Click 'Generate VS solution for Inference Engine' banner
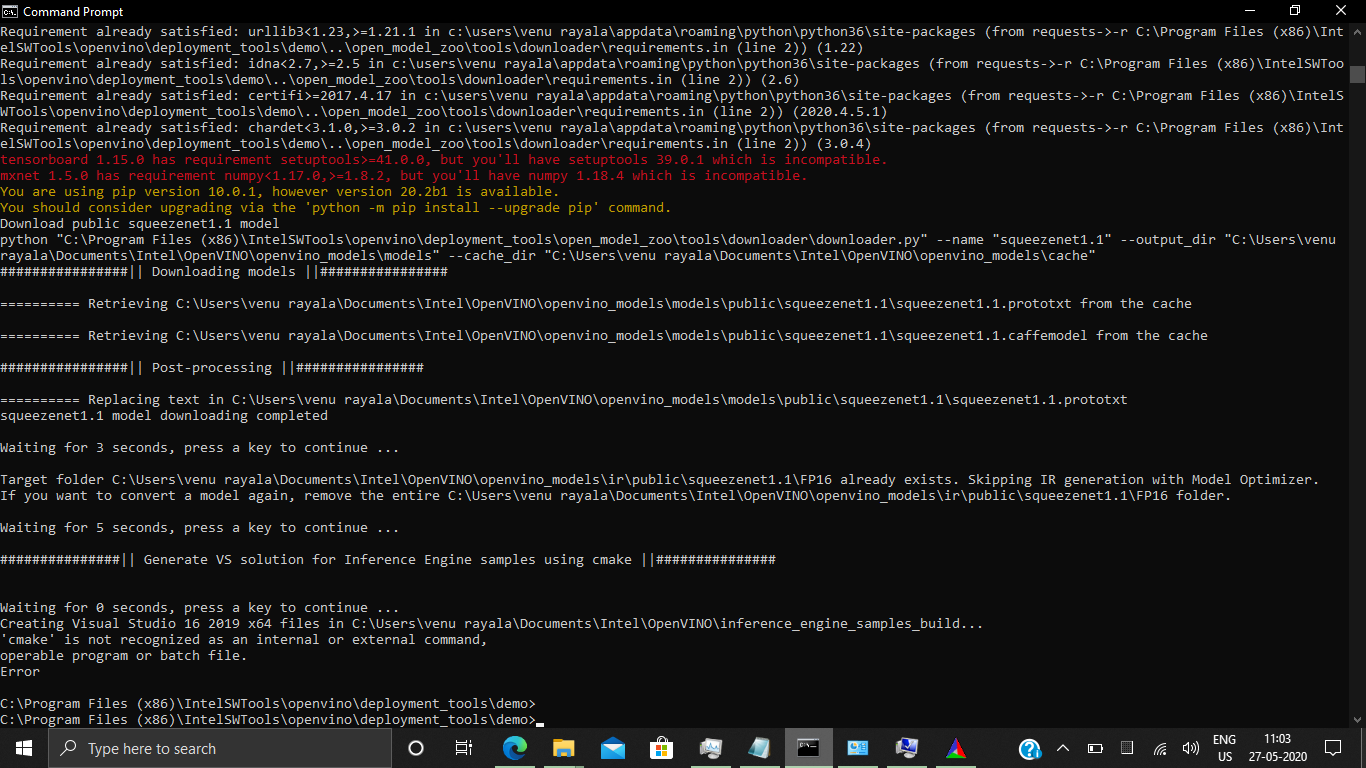This screenshot has width=1366, height=768. pyautogui.click(x=388, y=560)
